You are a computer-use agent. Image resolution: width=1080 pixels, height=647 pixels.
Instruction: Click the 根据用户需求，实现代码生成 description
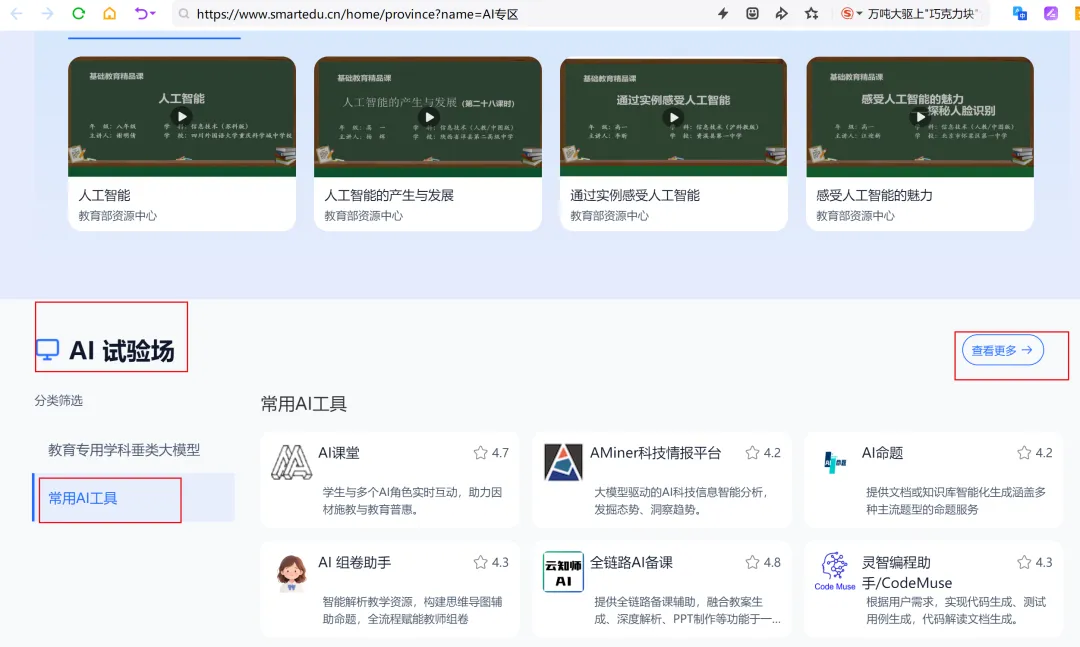tap(956, 610)
